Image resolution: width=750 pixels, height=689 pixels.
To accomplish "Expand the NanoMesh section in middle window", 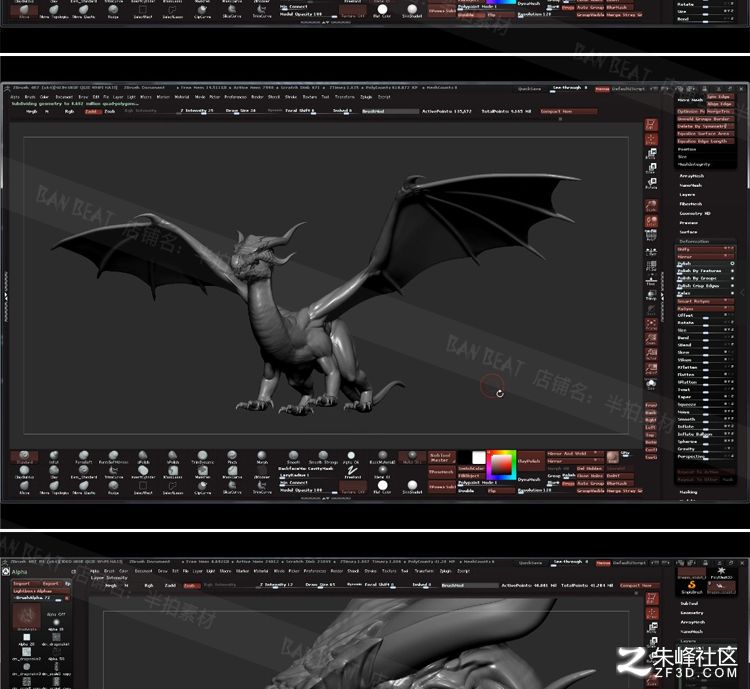I will tap(691, 185).
